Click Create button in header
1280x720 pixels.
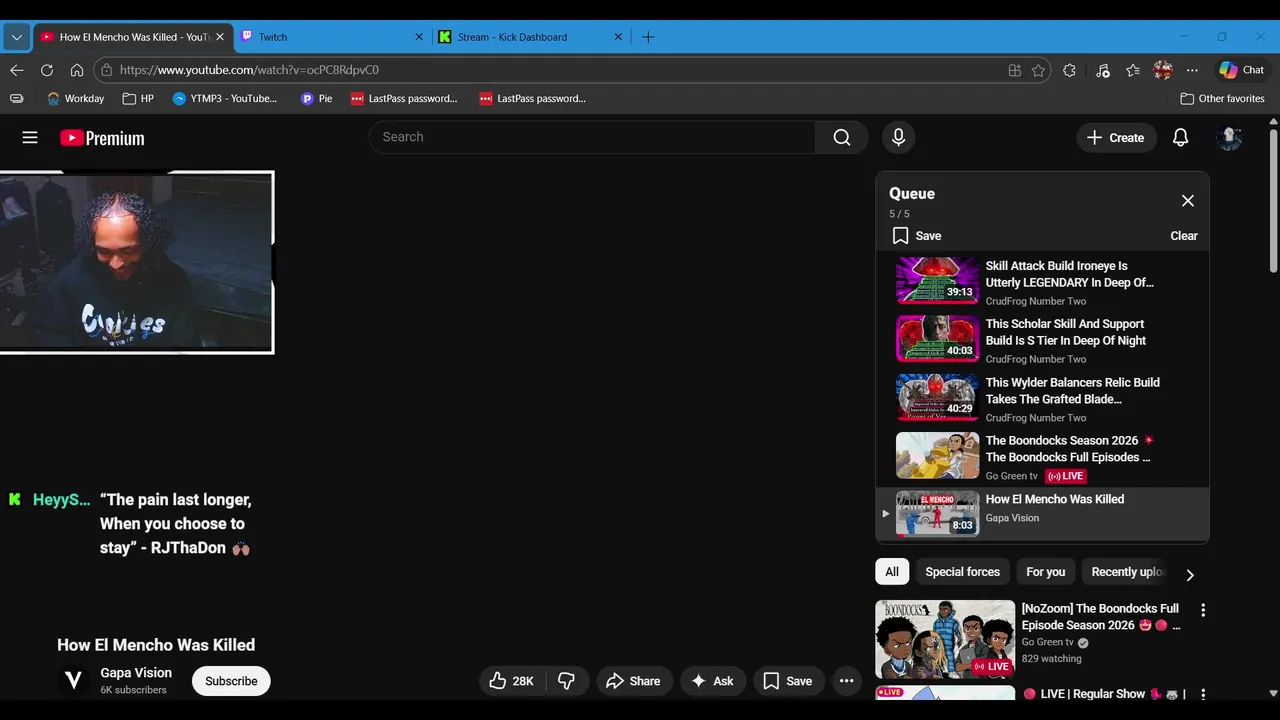click(1116, 138)
